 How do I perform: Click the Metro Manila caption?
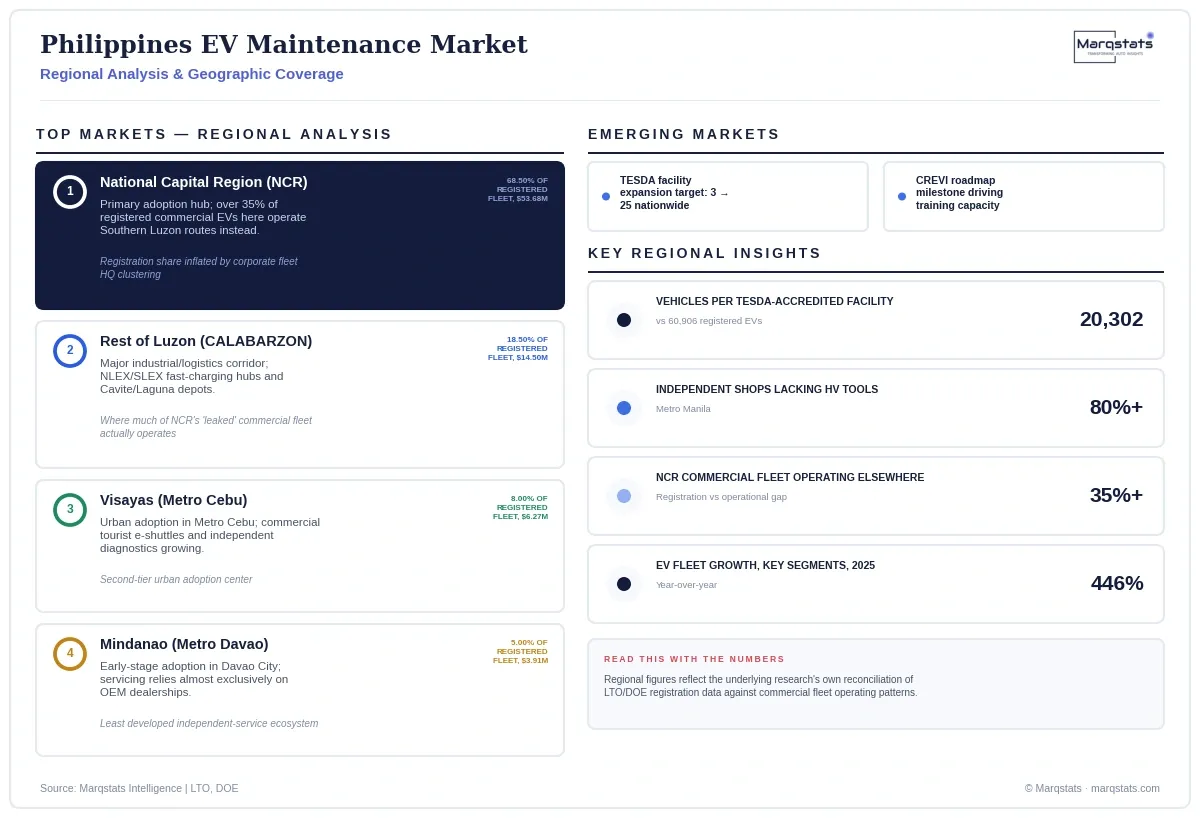(683, 409)
